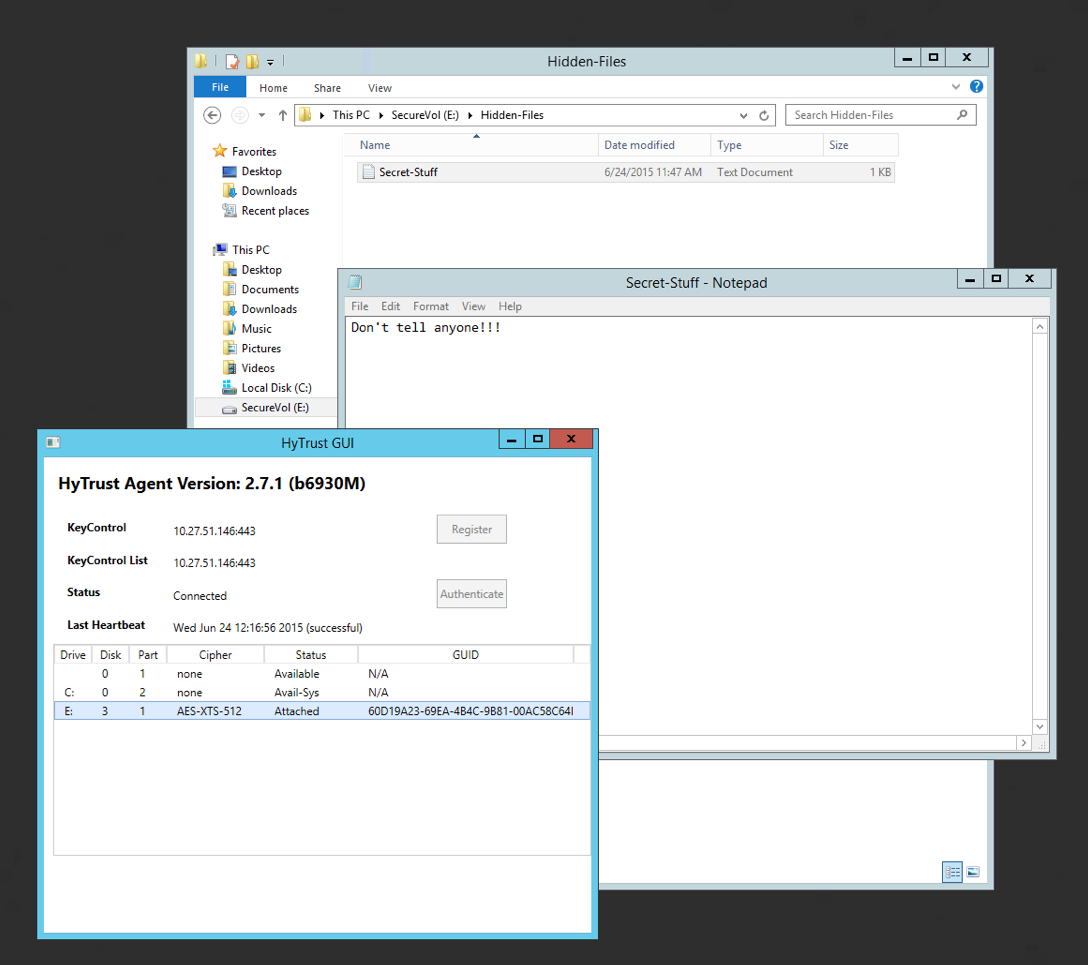The image size is (1088, 965).
Task: Click the HyTrust GUI title bar icon
Action: point(53,443)
